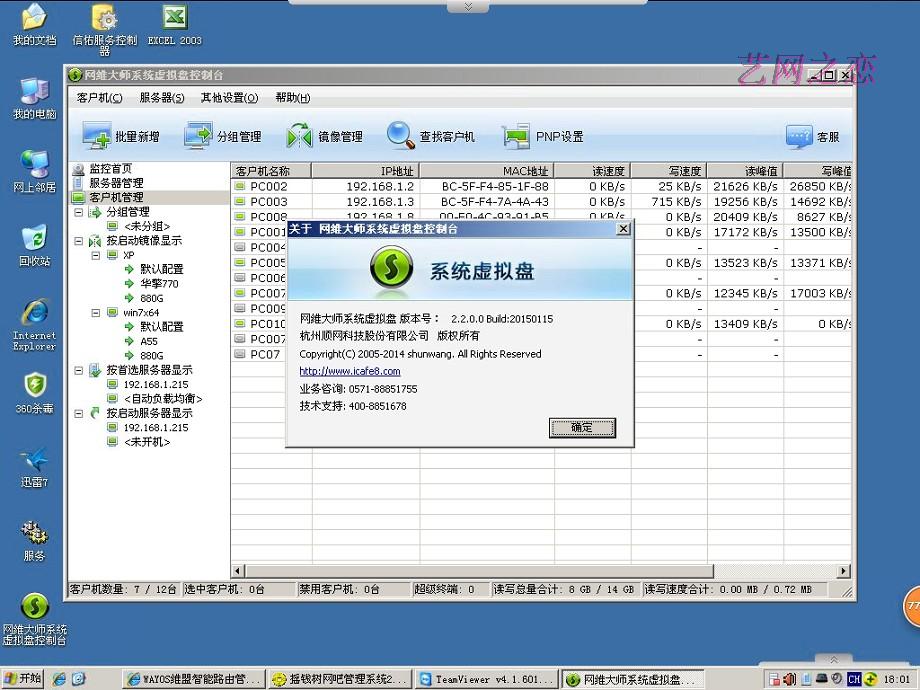The image size is (920, 690).
Task: Click the horizontal scrollbar thumb
Action: [x=479, y=570]
